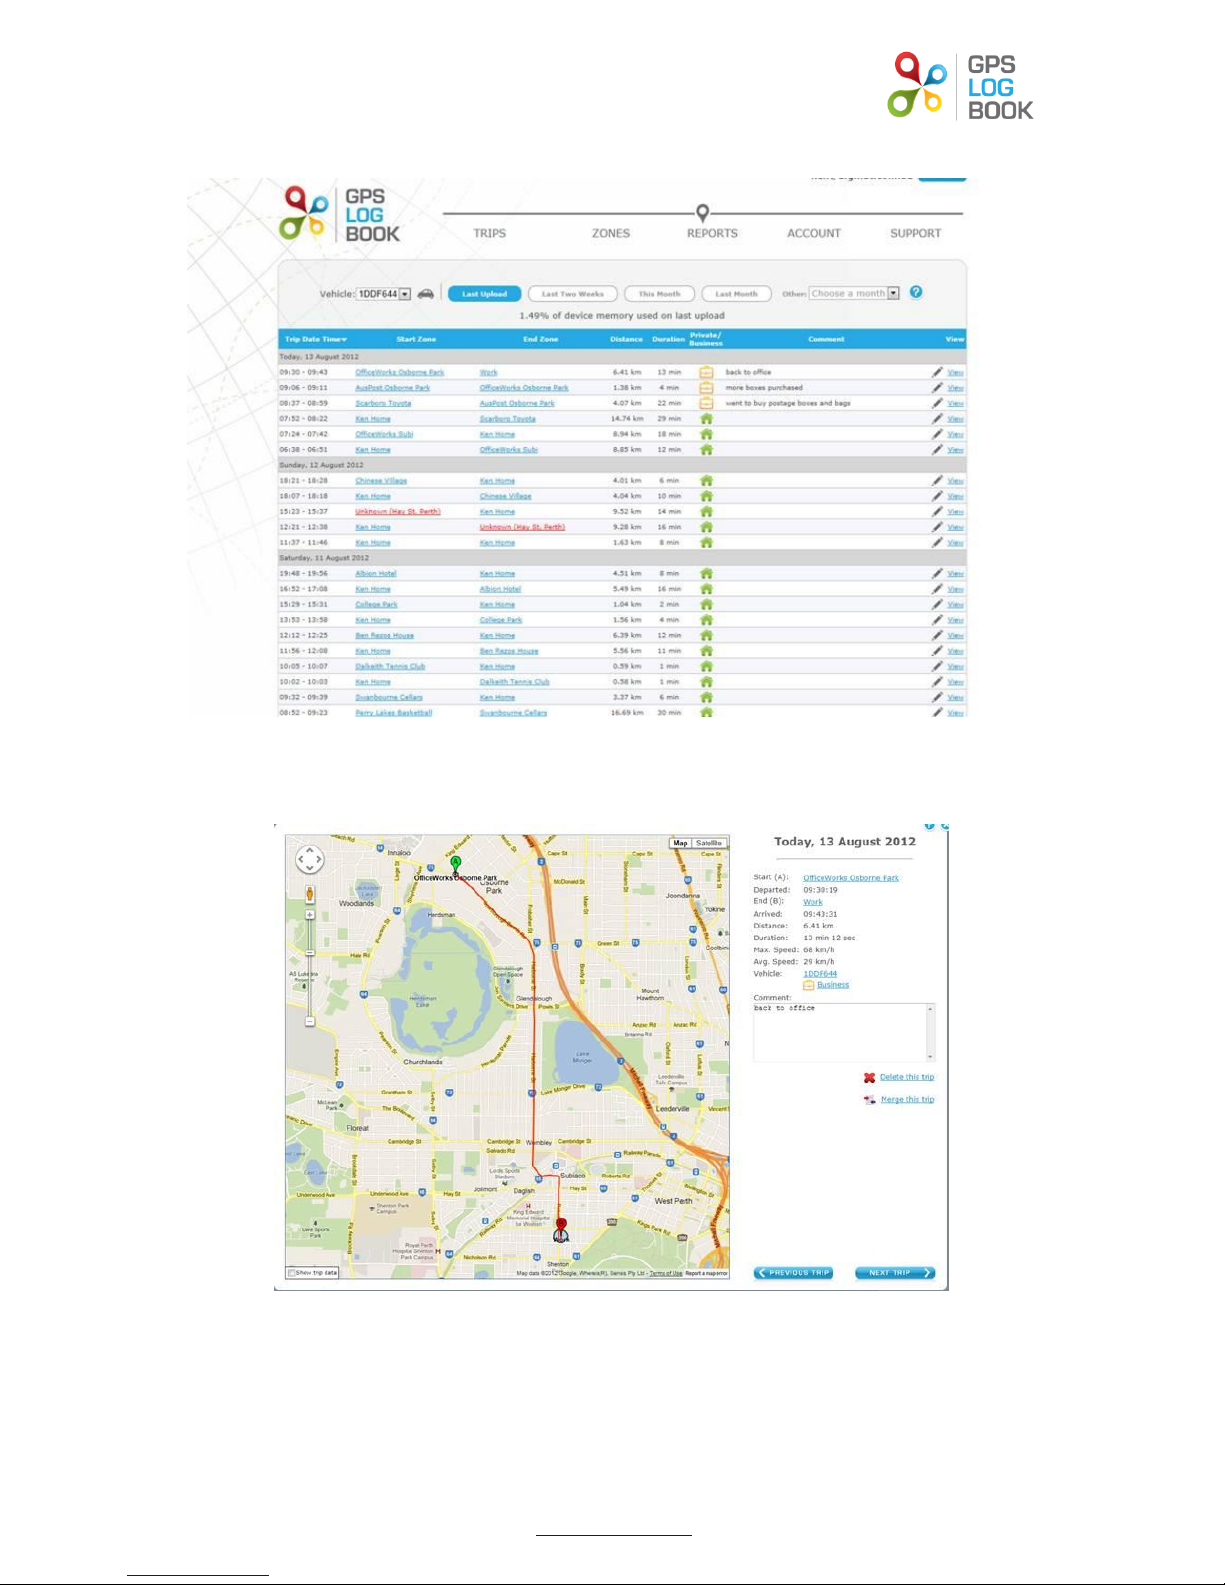The width and height of the screenshot is (1225, 1585).
Task: Sort by Trip Date Time column header
Action: [316, 339]
